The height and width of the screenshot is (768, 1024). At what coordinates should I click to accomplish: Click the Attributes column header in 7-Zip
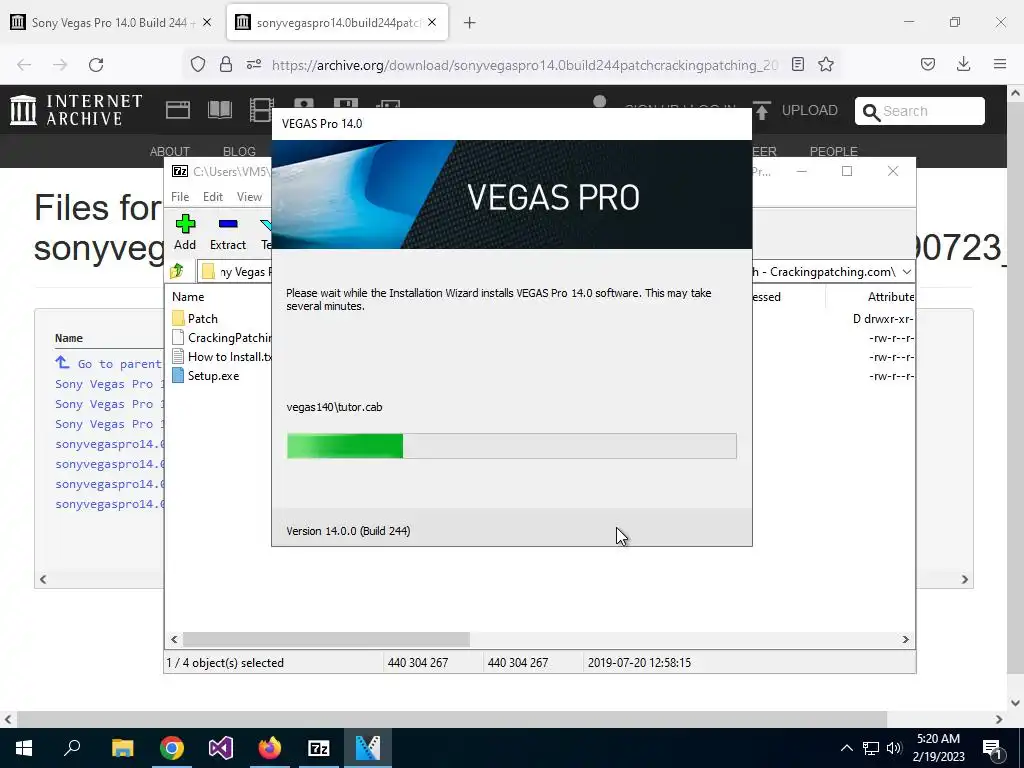[890, 296]
